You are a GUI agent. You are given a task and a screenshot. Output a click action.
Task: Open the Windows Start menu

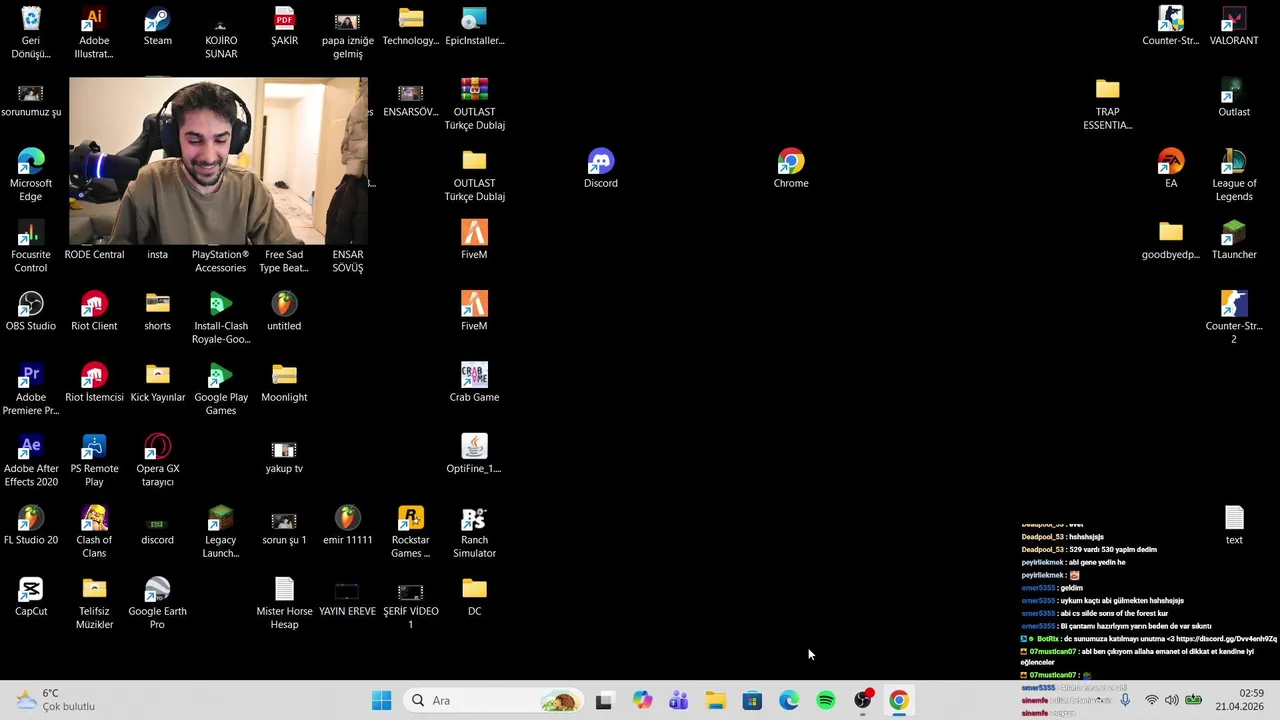(x=382, y=701)
